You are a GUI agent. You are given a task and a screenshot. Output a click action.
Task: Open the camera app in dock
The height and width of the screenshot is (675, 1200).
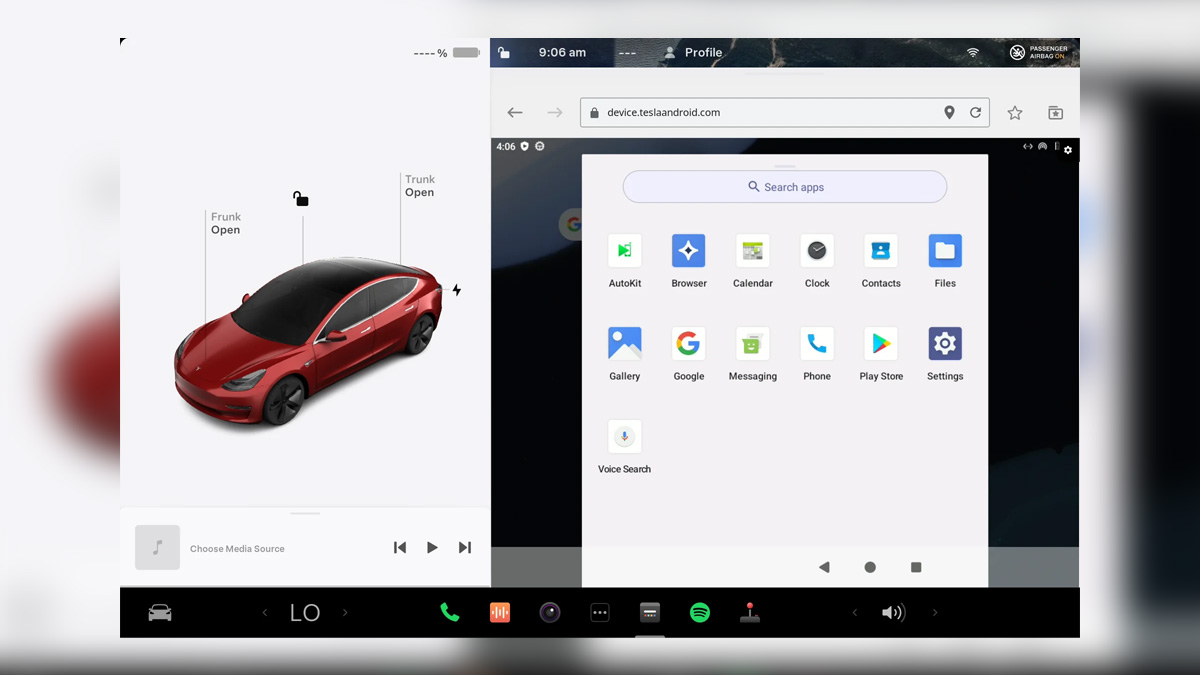(550, 613)
